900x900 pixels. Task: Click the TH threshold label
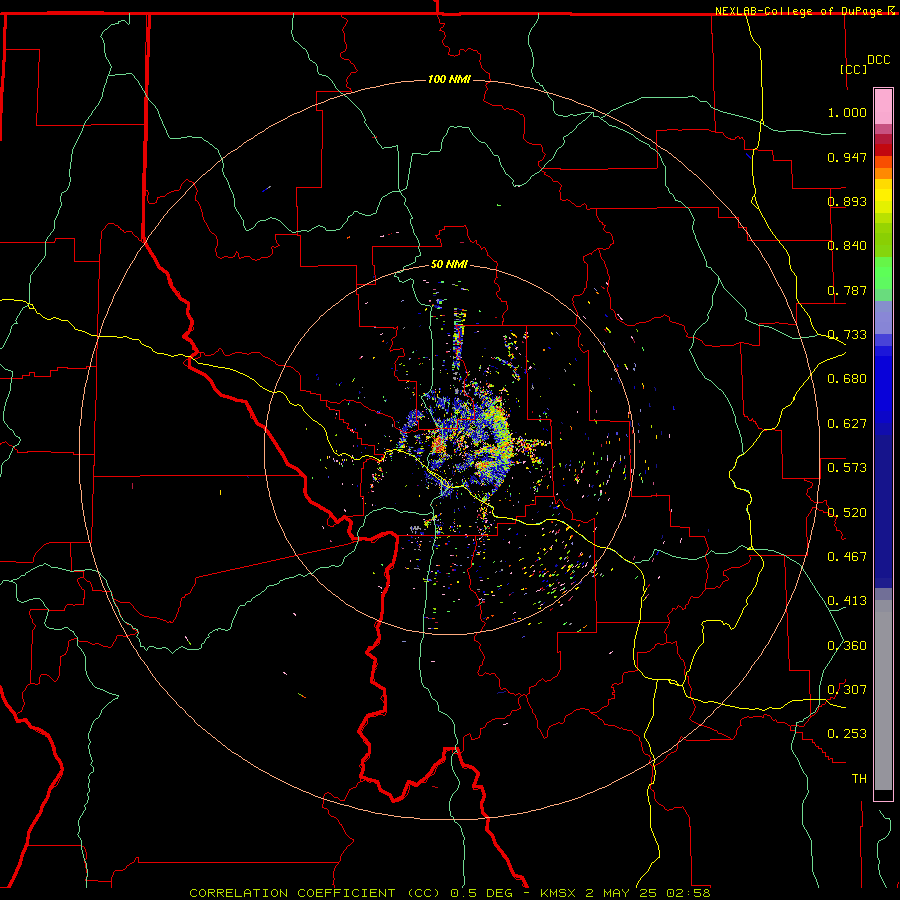859,779
